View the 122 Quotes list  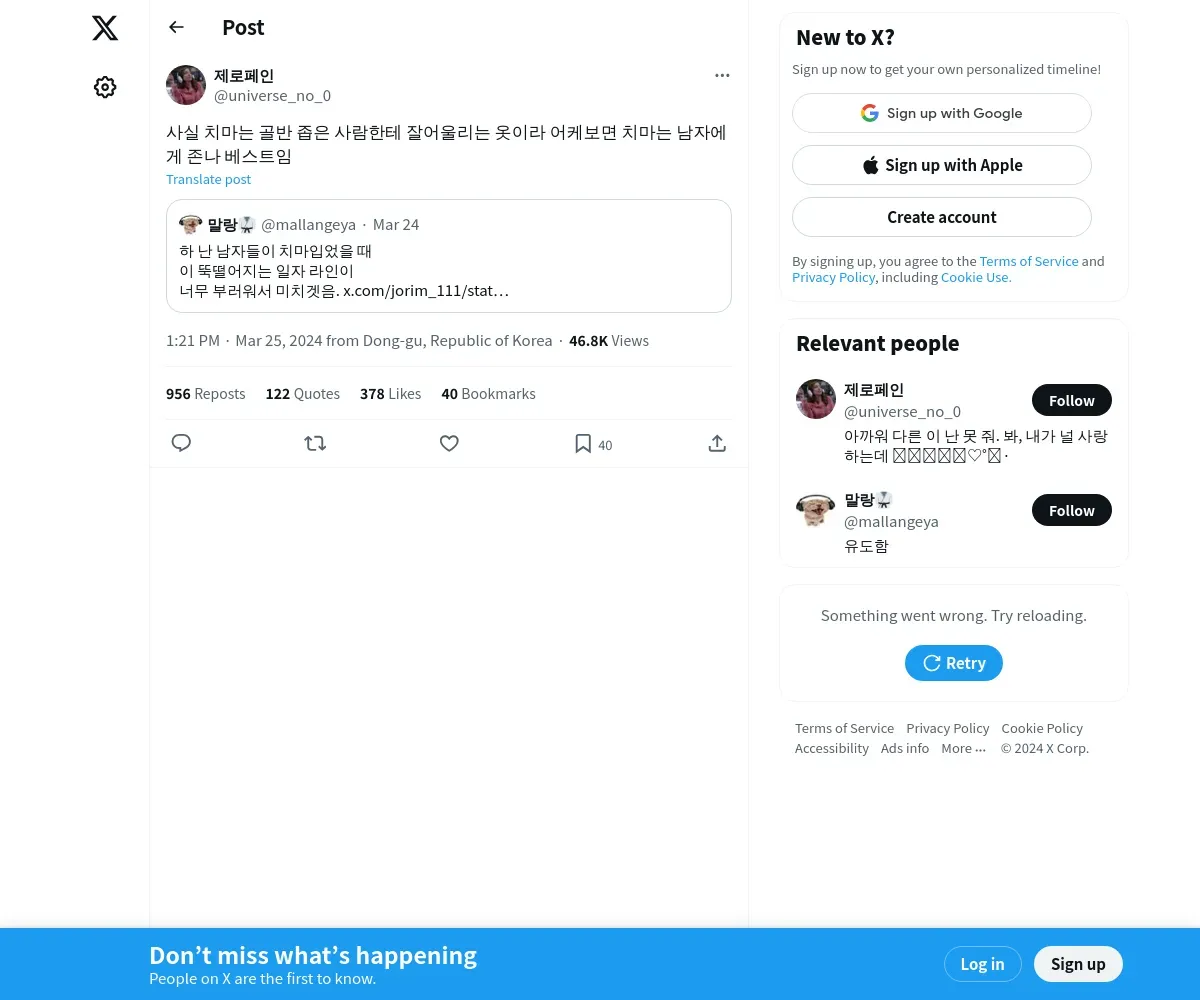point(302,394)
